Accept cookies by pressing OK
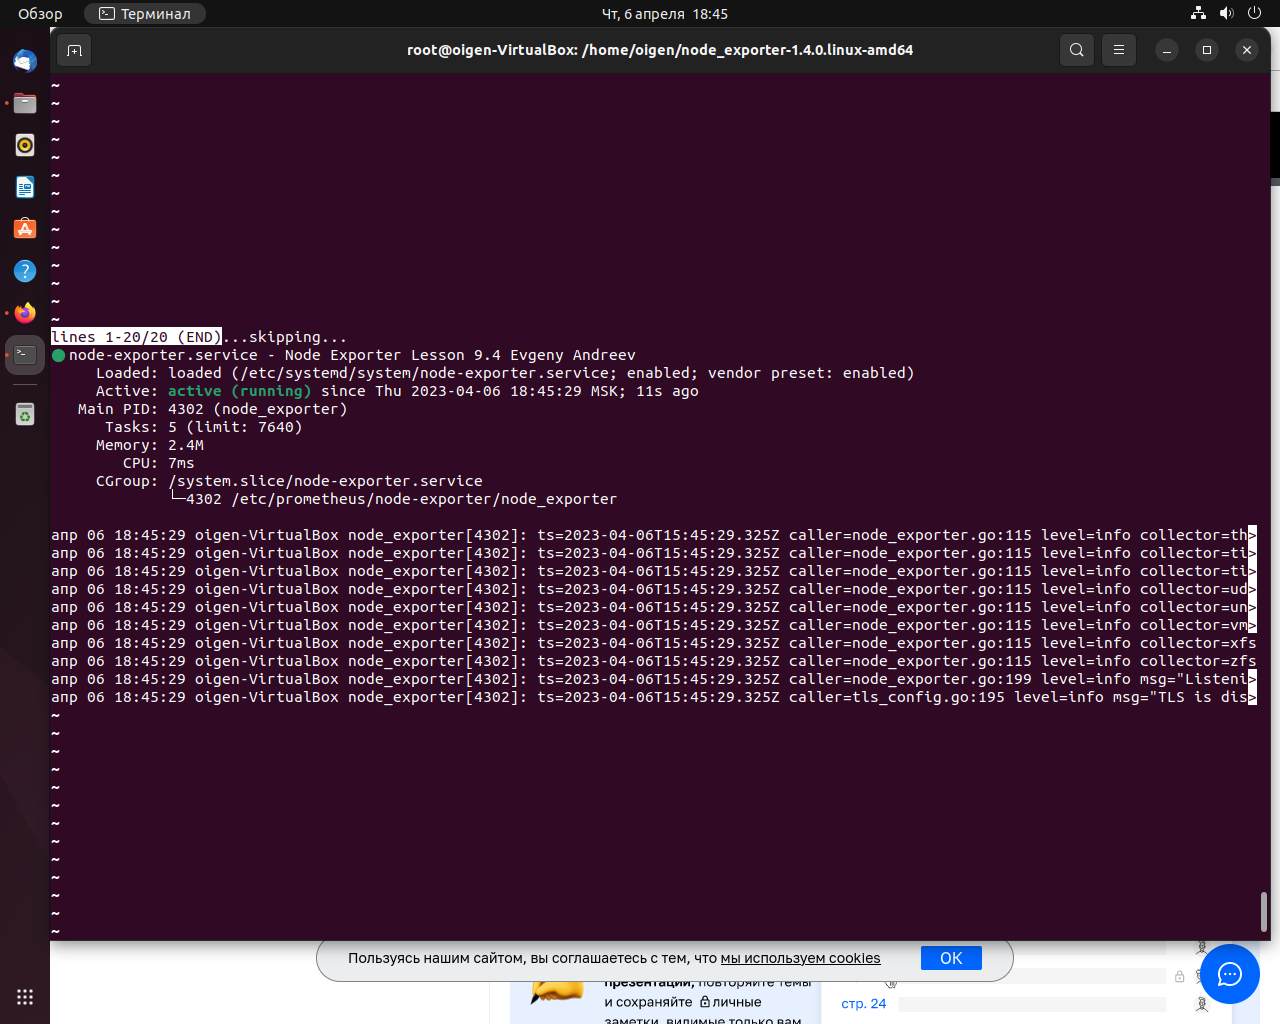This screenshot has height=1024, width=1280. pos(950,957)
